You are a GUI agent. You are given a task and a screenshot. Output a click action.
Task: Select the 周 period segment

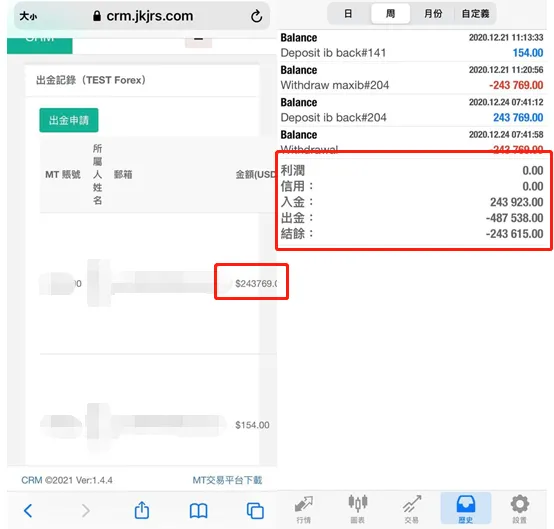(390, 14)
